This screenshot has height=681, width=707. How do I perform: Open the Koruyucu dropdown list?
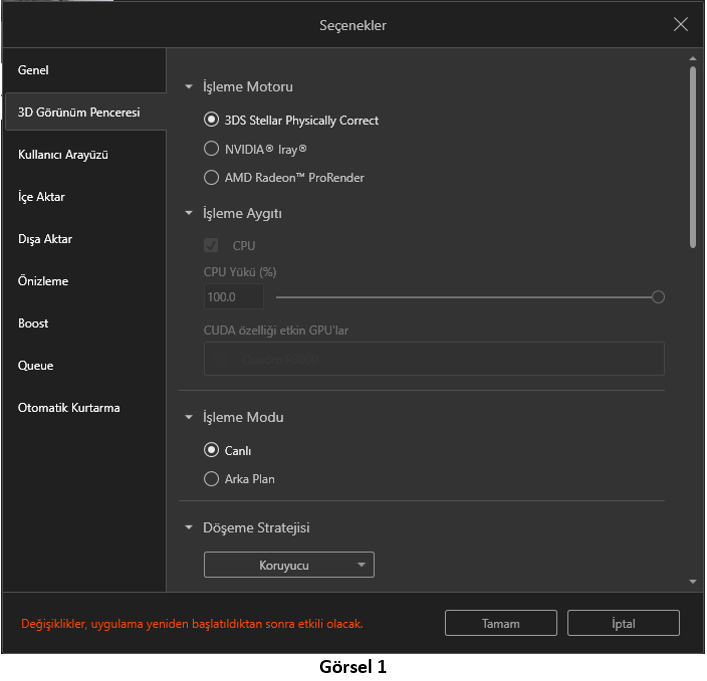coord(289,565)
